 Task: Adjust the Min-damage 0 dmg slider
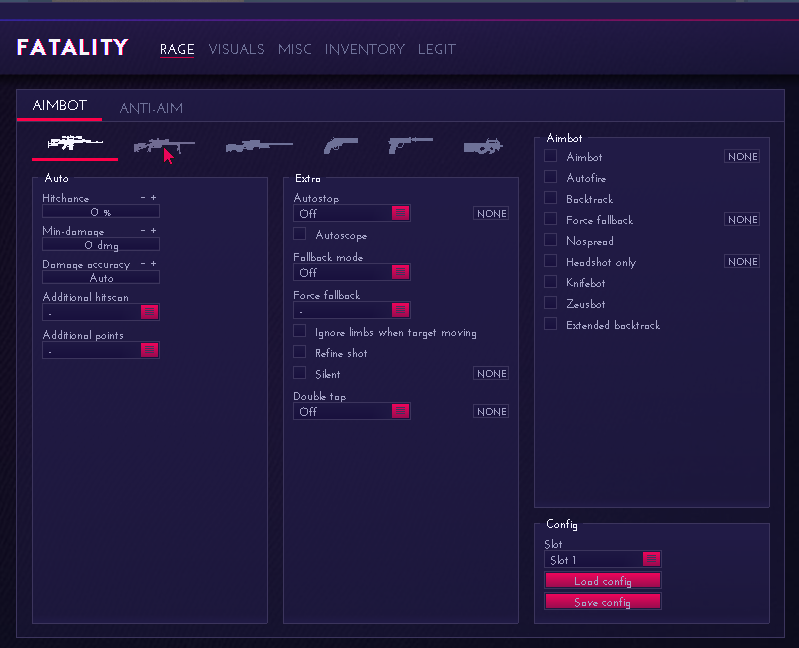[x=101, y=245]
